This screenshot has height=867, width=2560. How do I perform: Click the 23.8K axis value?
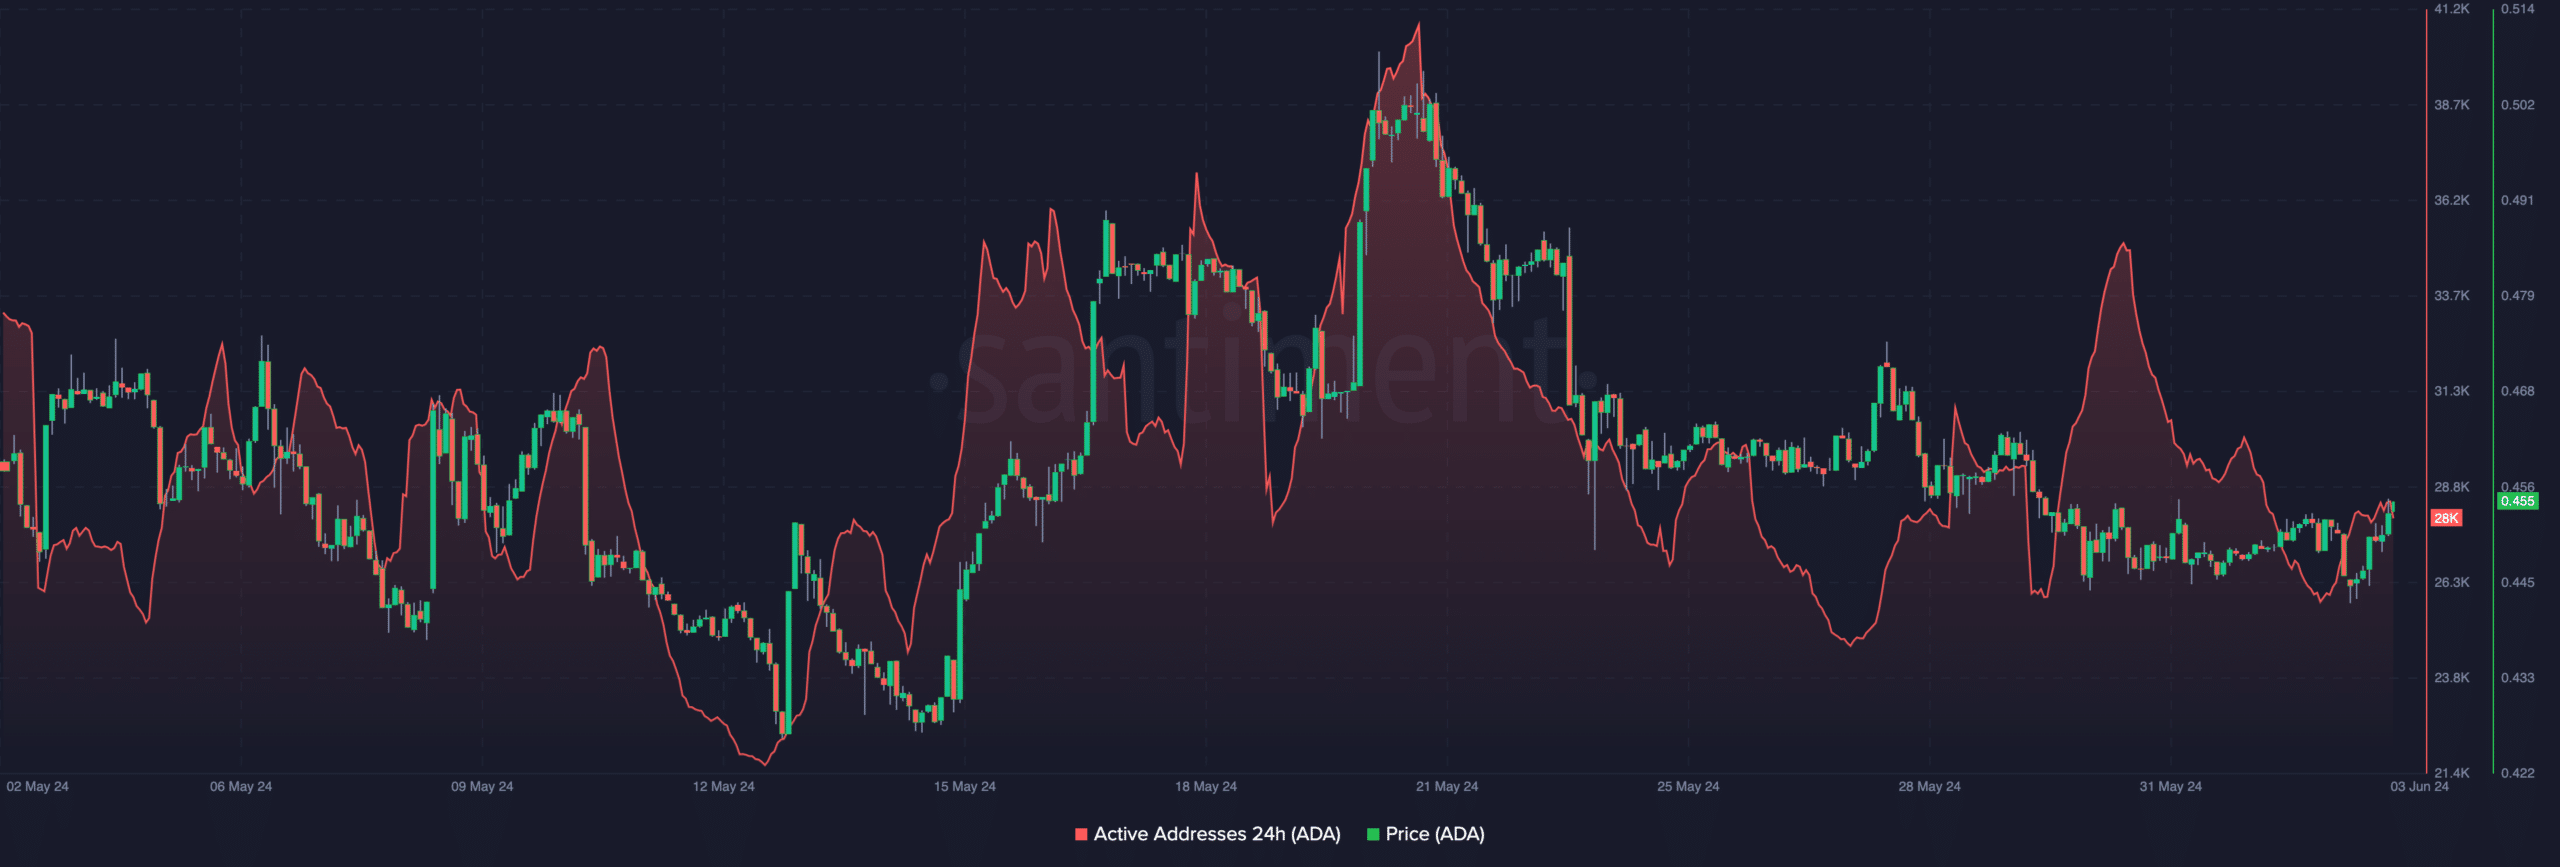pyautogui.click(x=2452, y=678)
